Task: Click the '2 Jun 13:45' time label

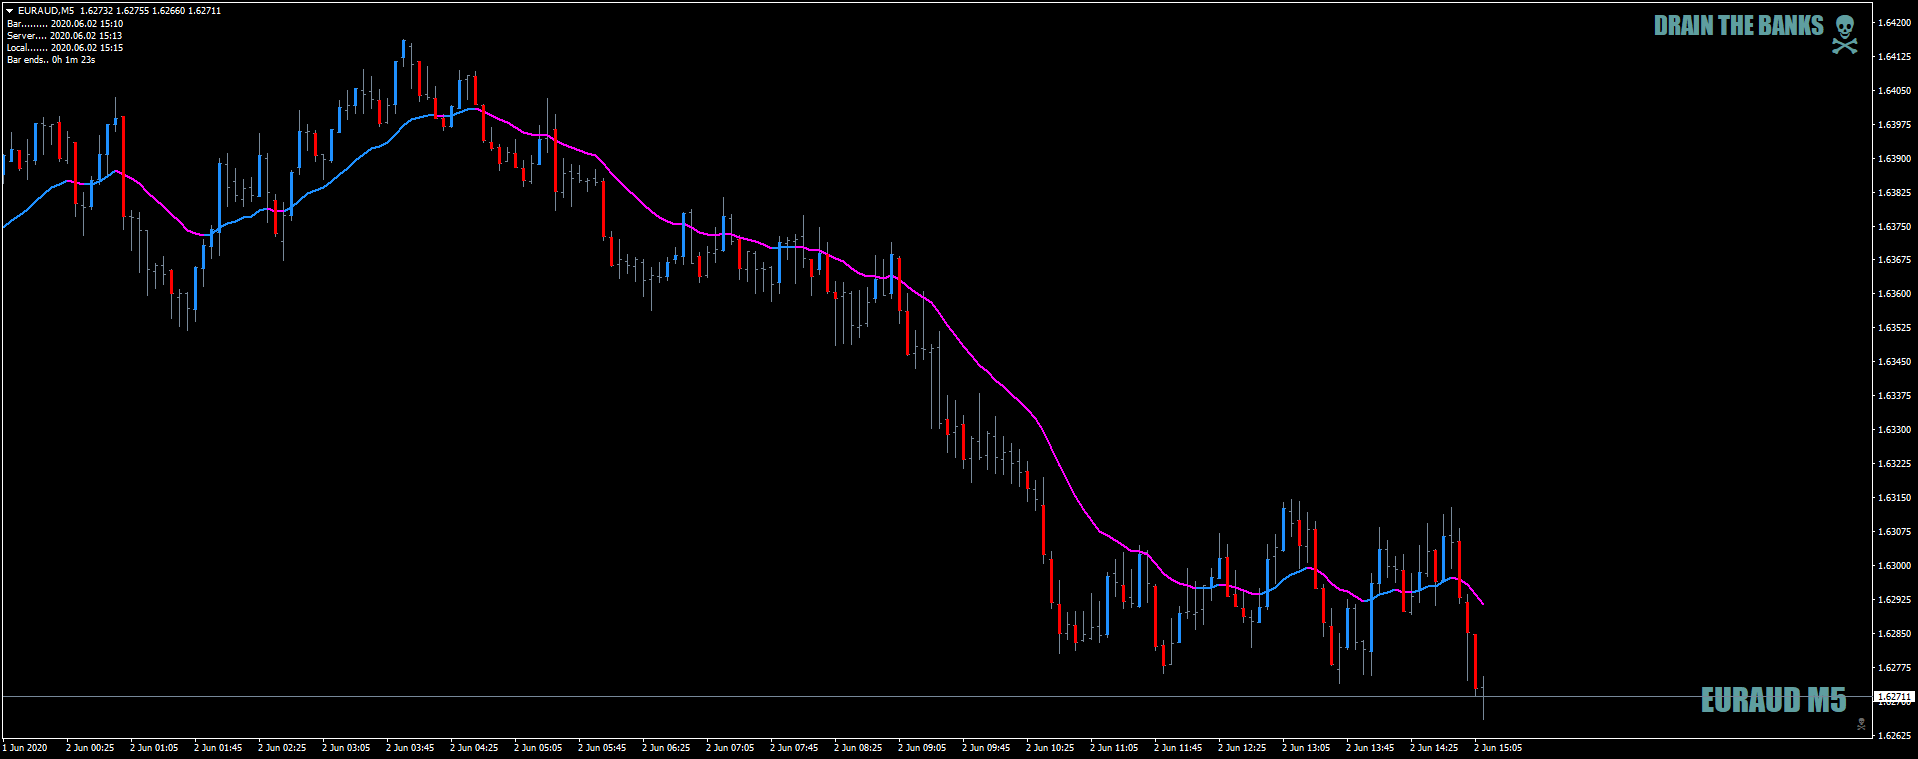Action: click(x=1370, y=747)
